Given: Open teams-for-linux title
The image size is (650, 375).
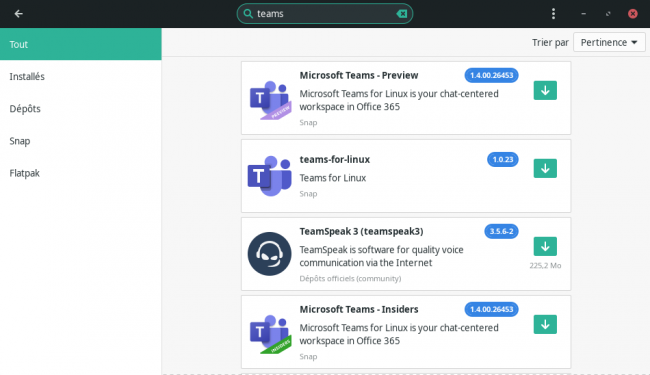Looking at the screenshot, I should point(335,160).
